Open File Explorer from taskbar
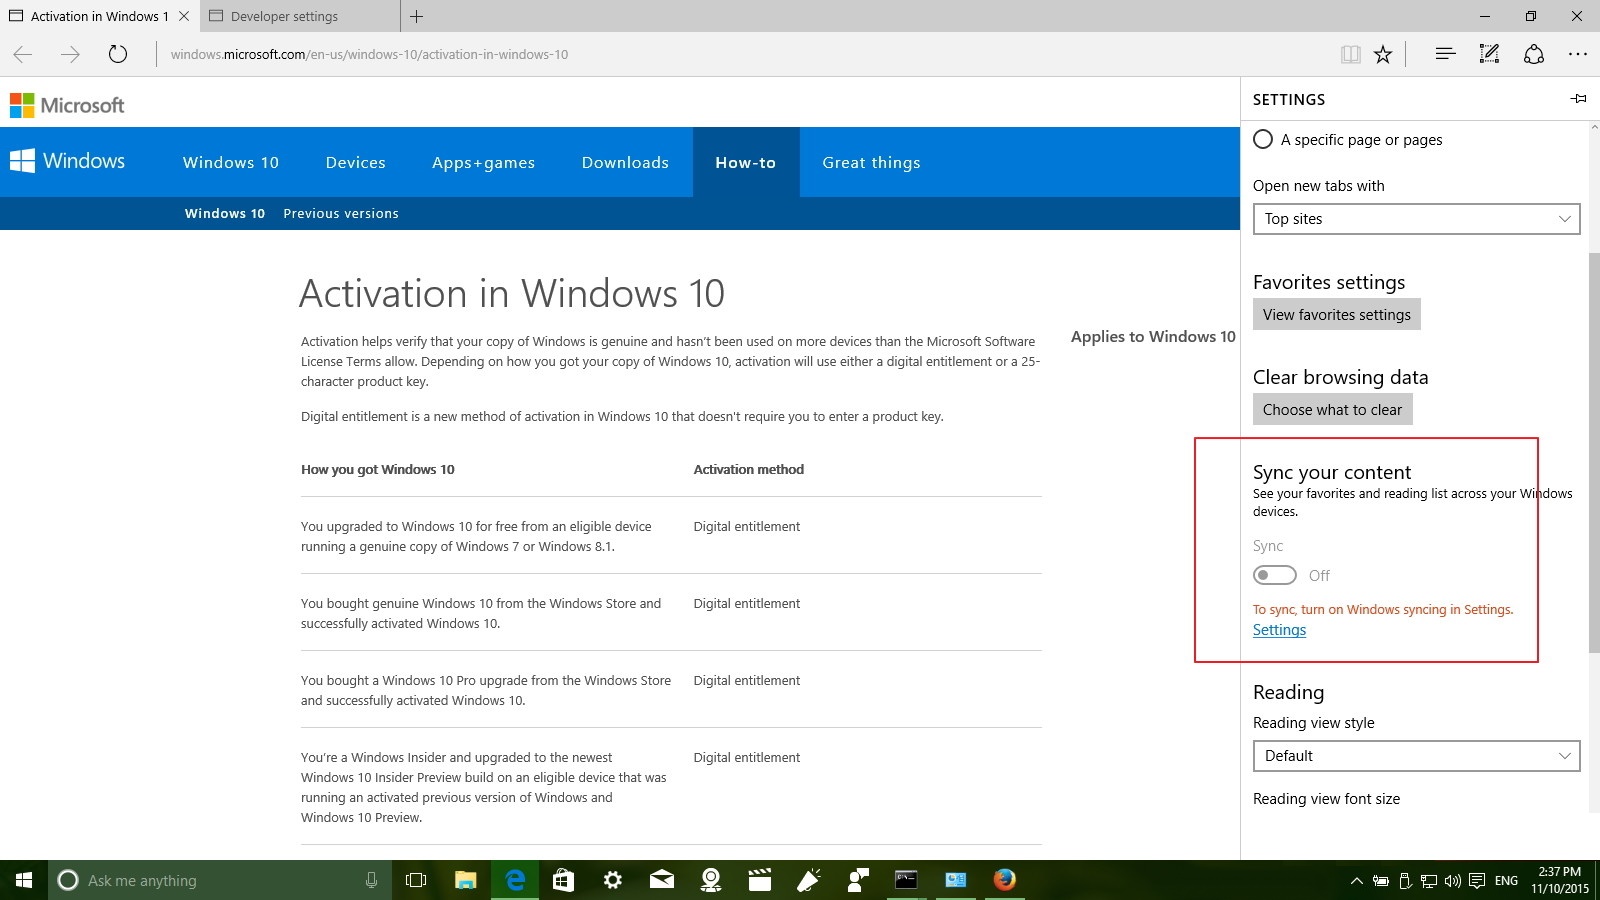Screen dimensions: 1600x900 coord(465,880)
